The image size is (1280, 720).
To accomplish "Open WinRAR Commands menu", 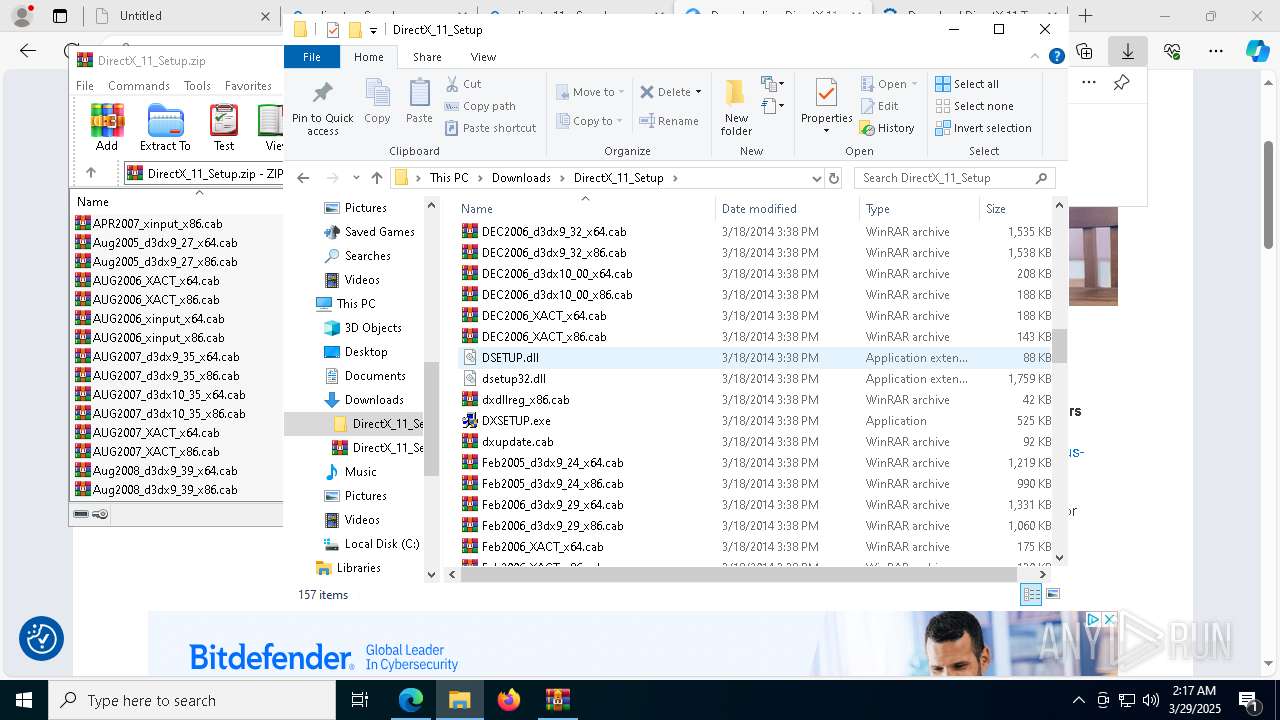I will pyautogui.click(x=139, y=86).
